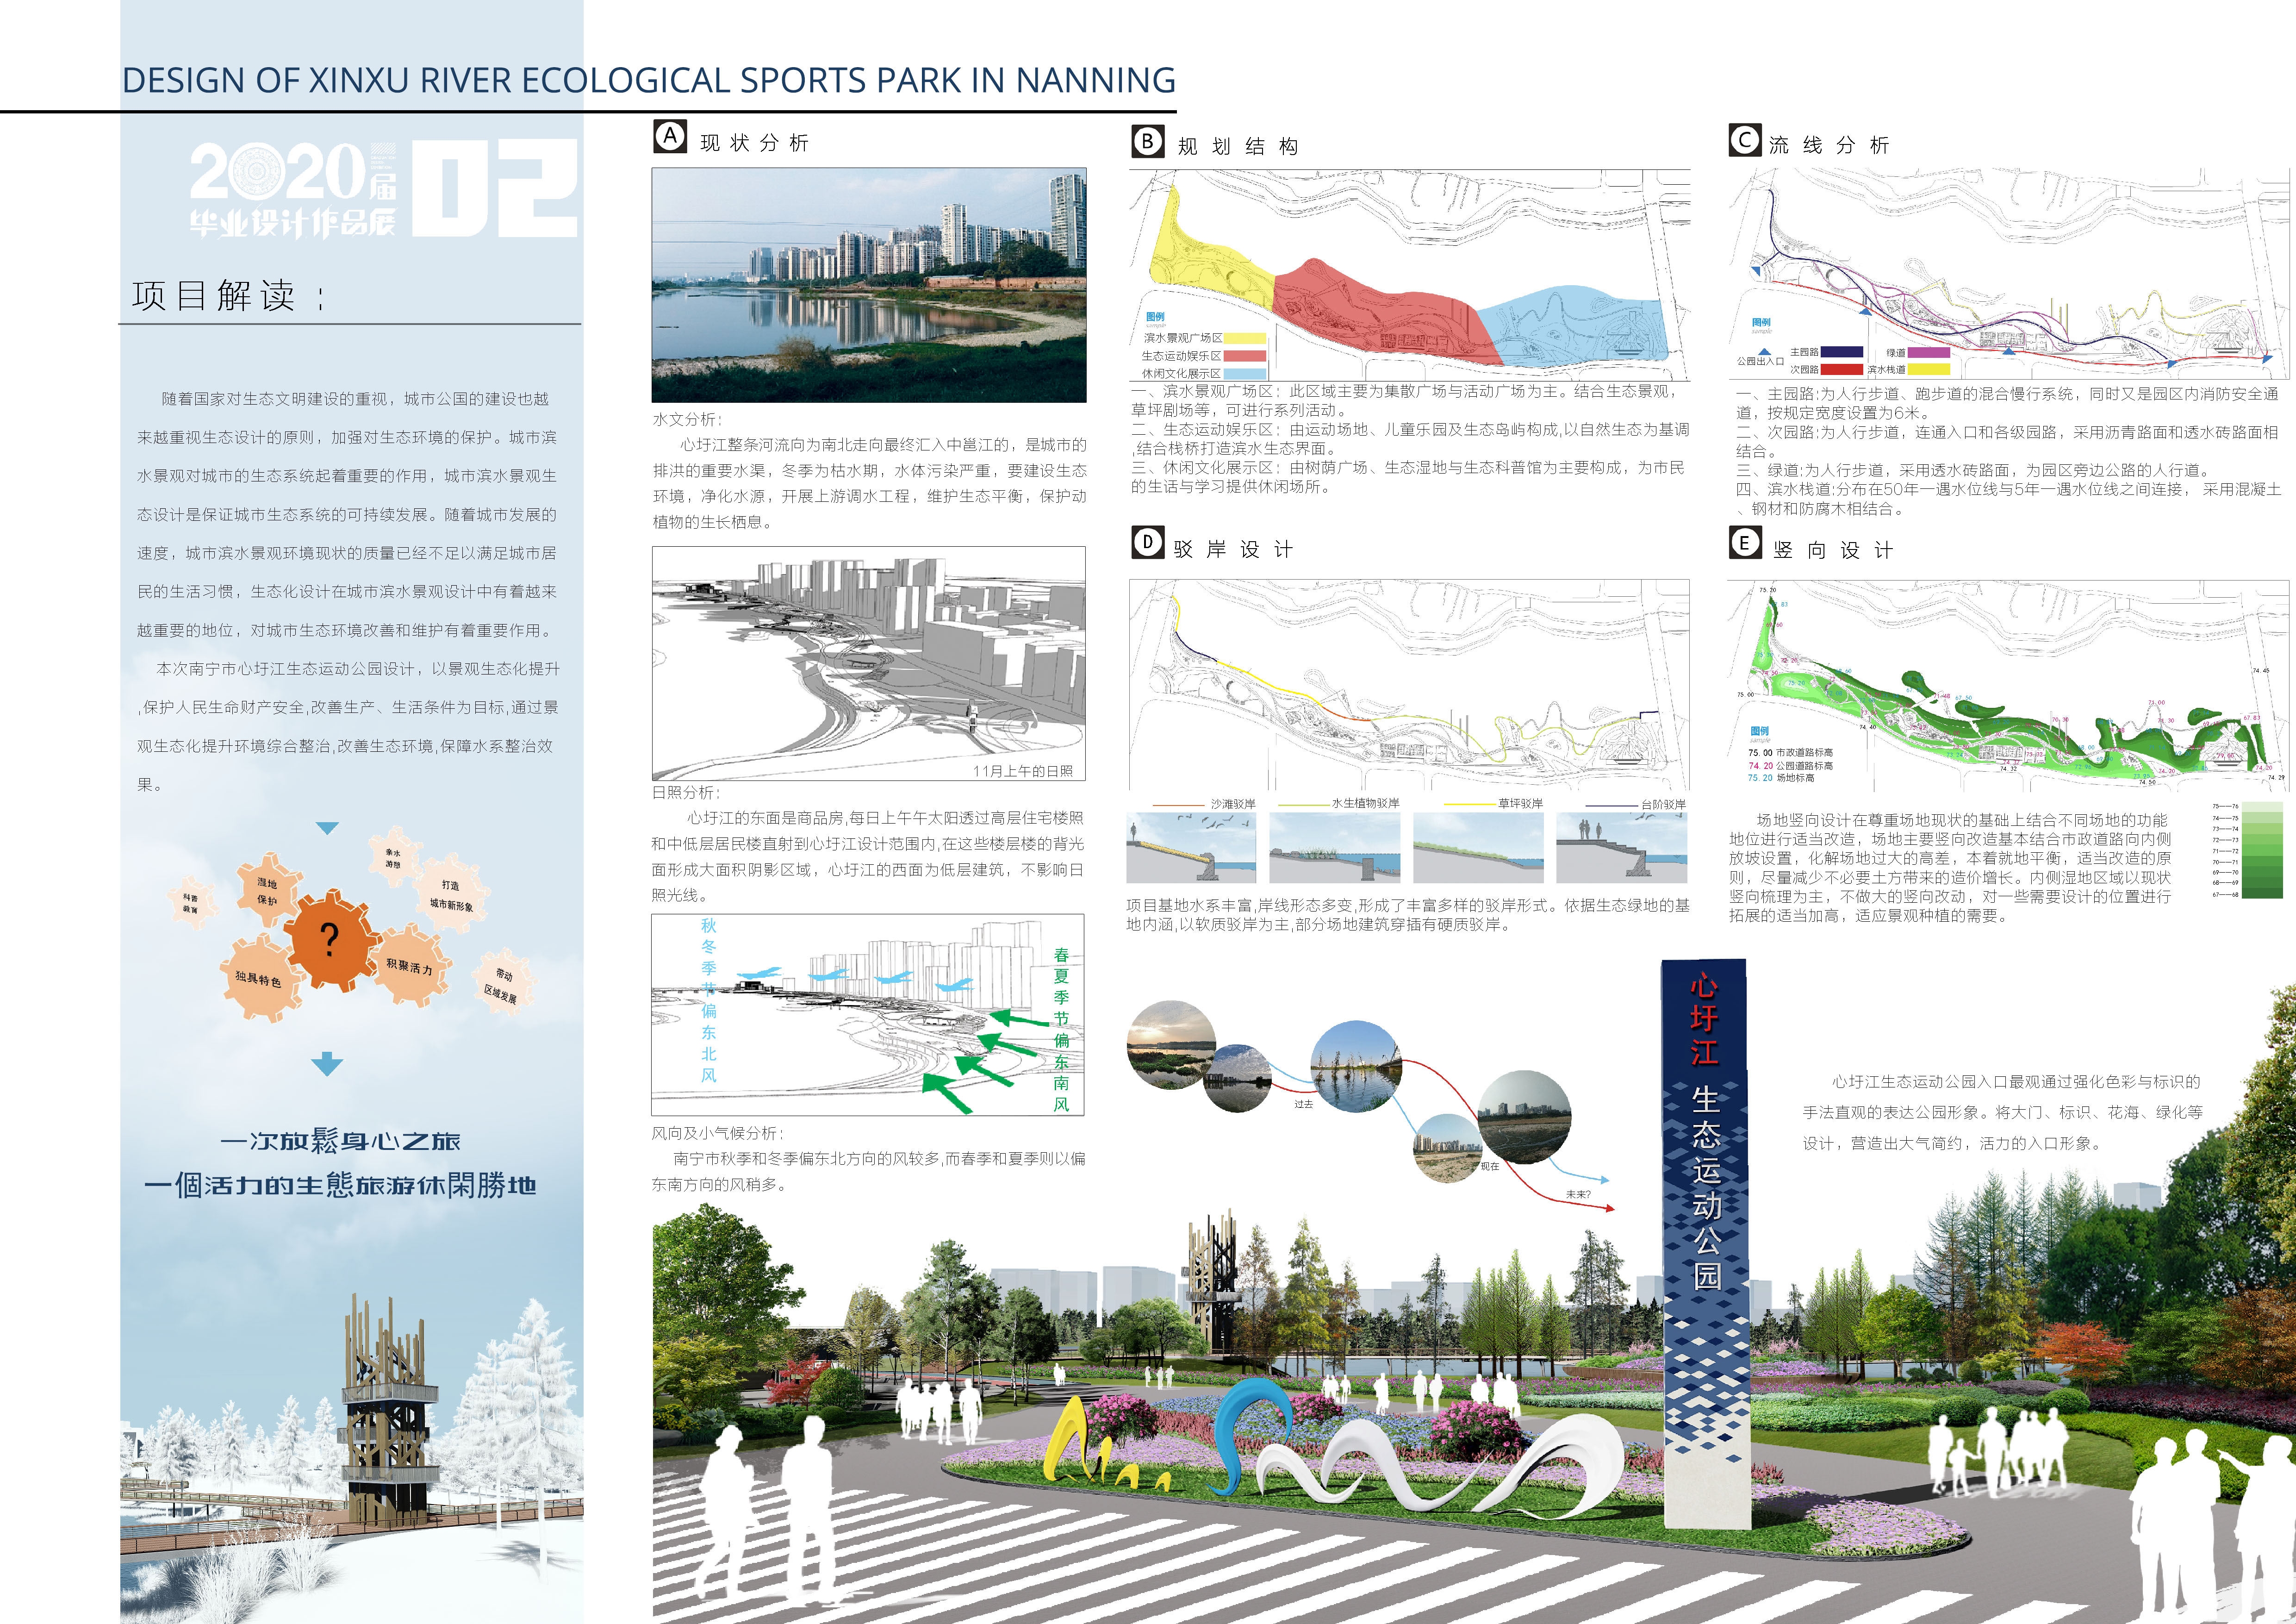This screenshot has height=1624, width=2296.
Task: Click the wooden tower in snow scene
Action: pyautogui.click(x=387, y=1410)
